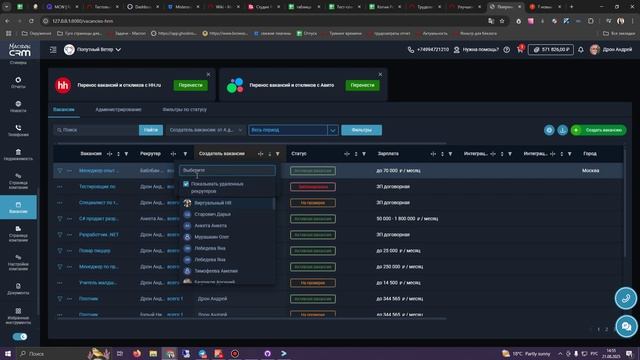Open three-dots menu for Тестировщик row
Screen dimensions: 640x360
click(x=60, y=187)
